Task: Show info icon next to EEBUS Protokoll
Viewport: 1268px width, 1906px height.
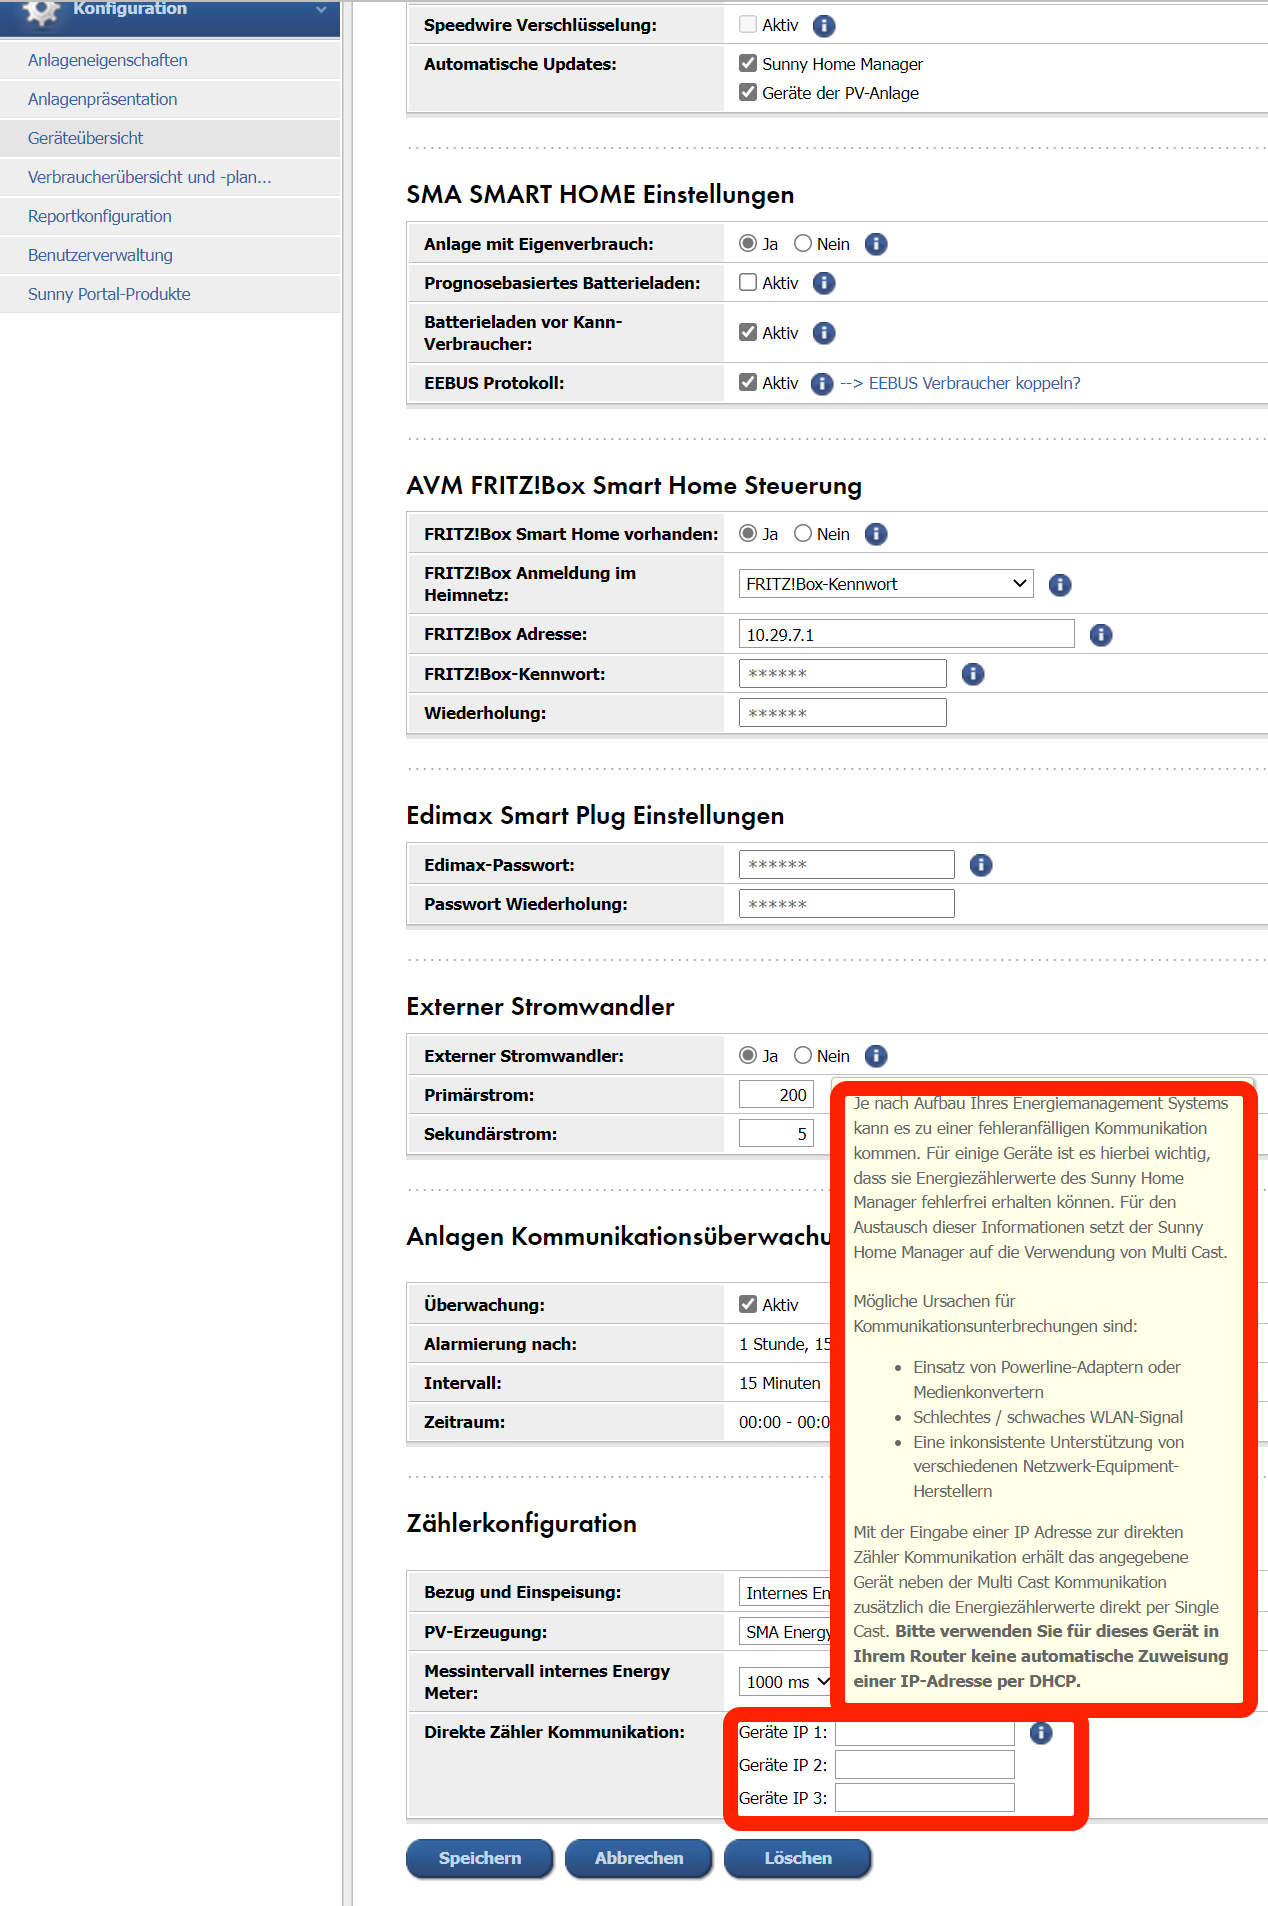Action: [x=822, y=384]
